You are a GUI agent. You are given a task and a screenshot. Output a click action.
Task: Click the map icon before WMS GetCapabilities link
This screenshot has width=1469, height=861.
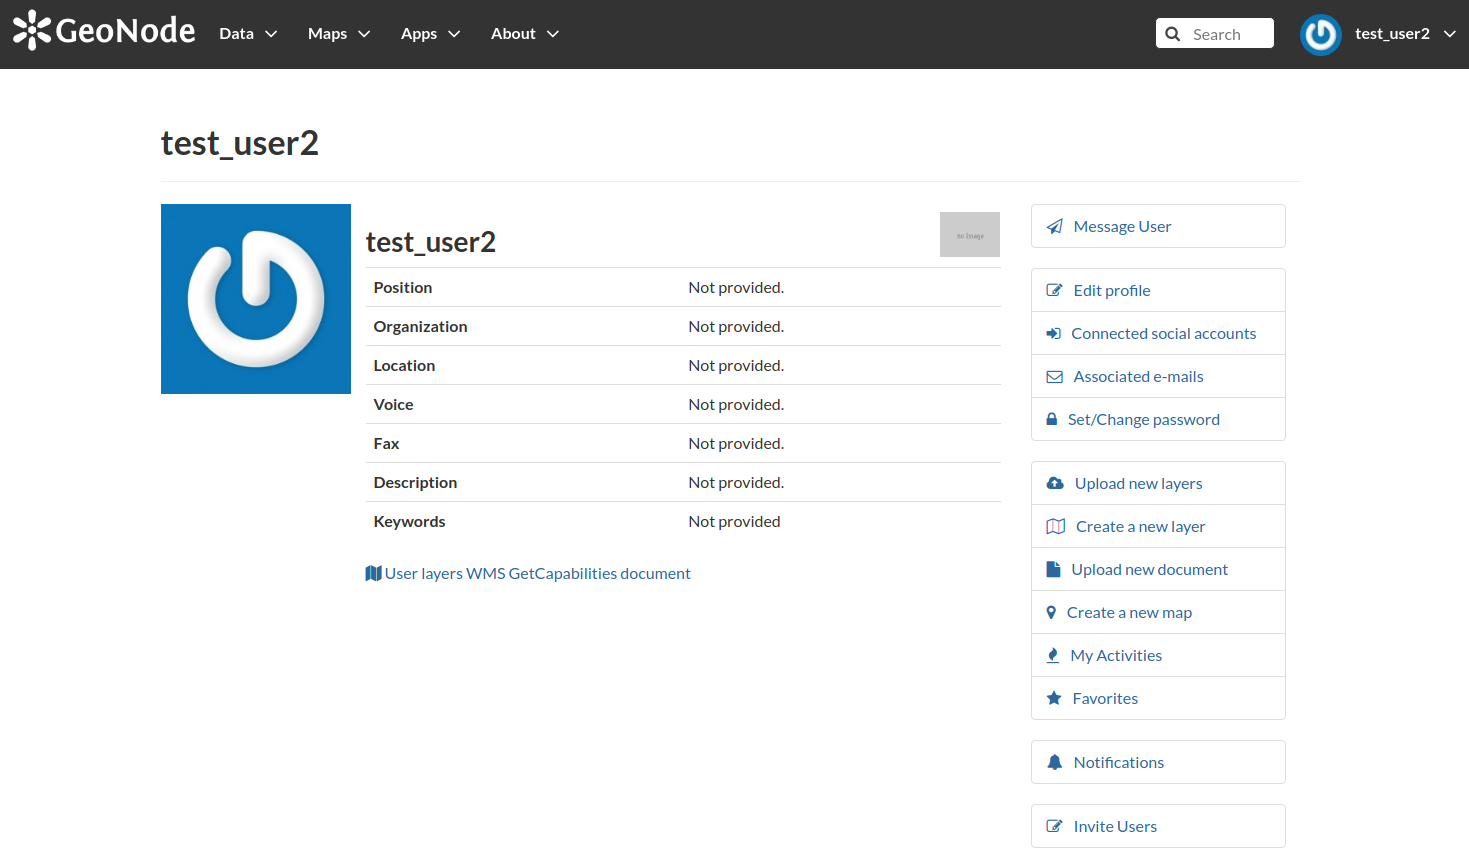(x=373, y=574)
